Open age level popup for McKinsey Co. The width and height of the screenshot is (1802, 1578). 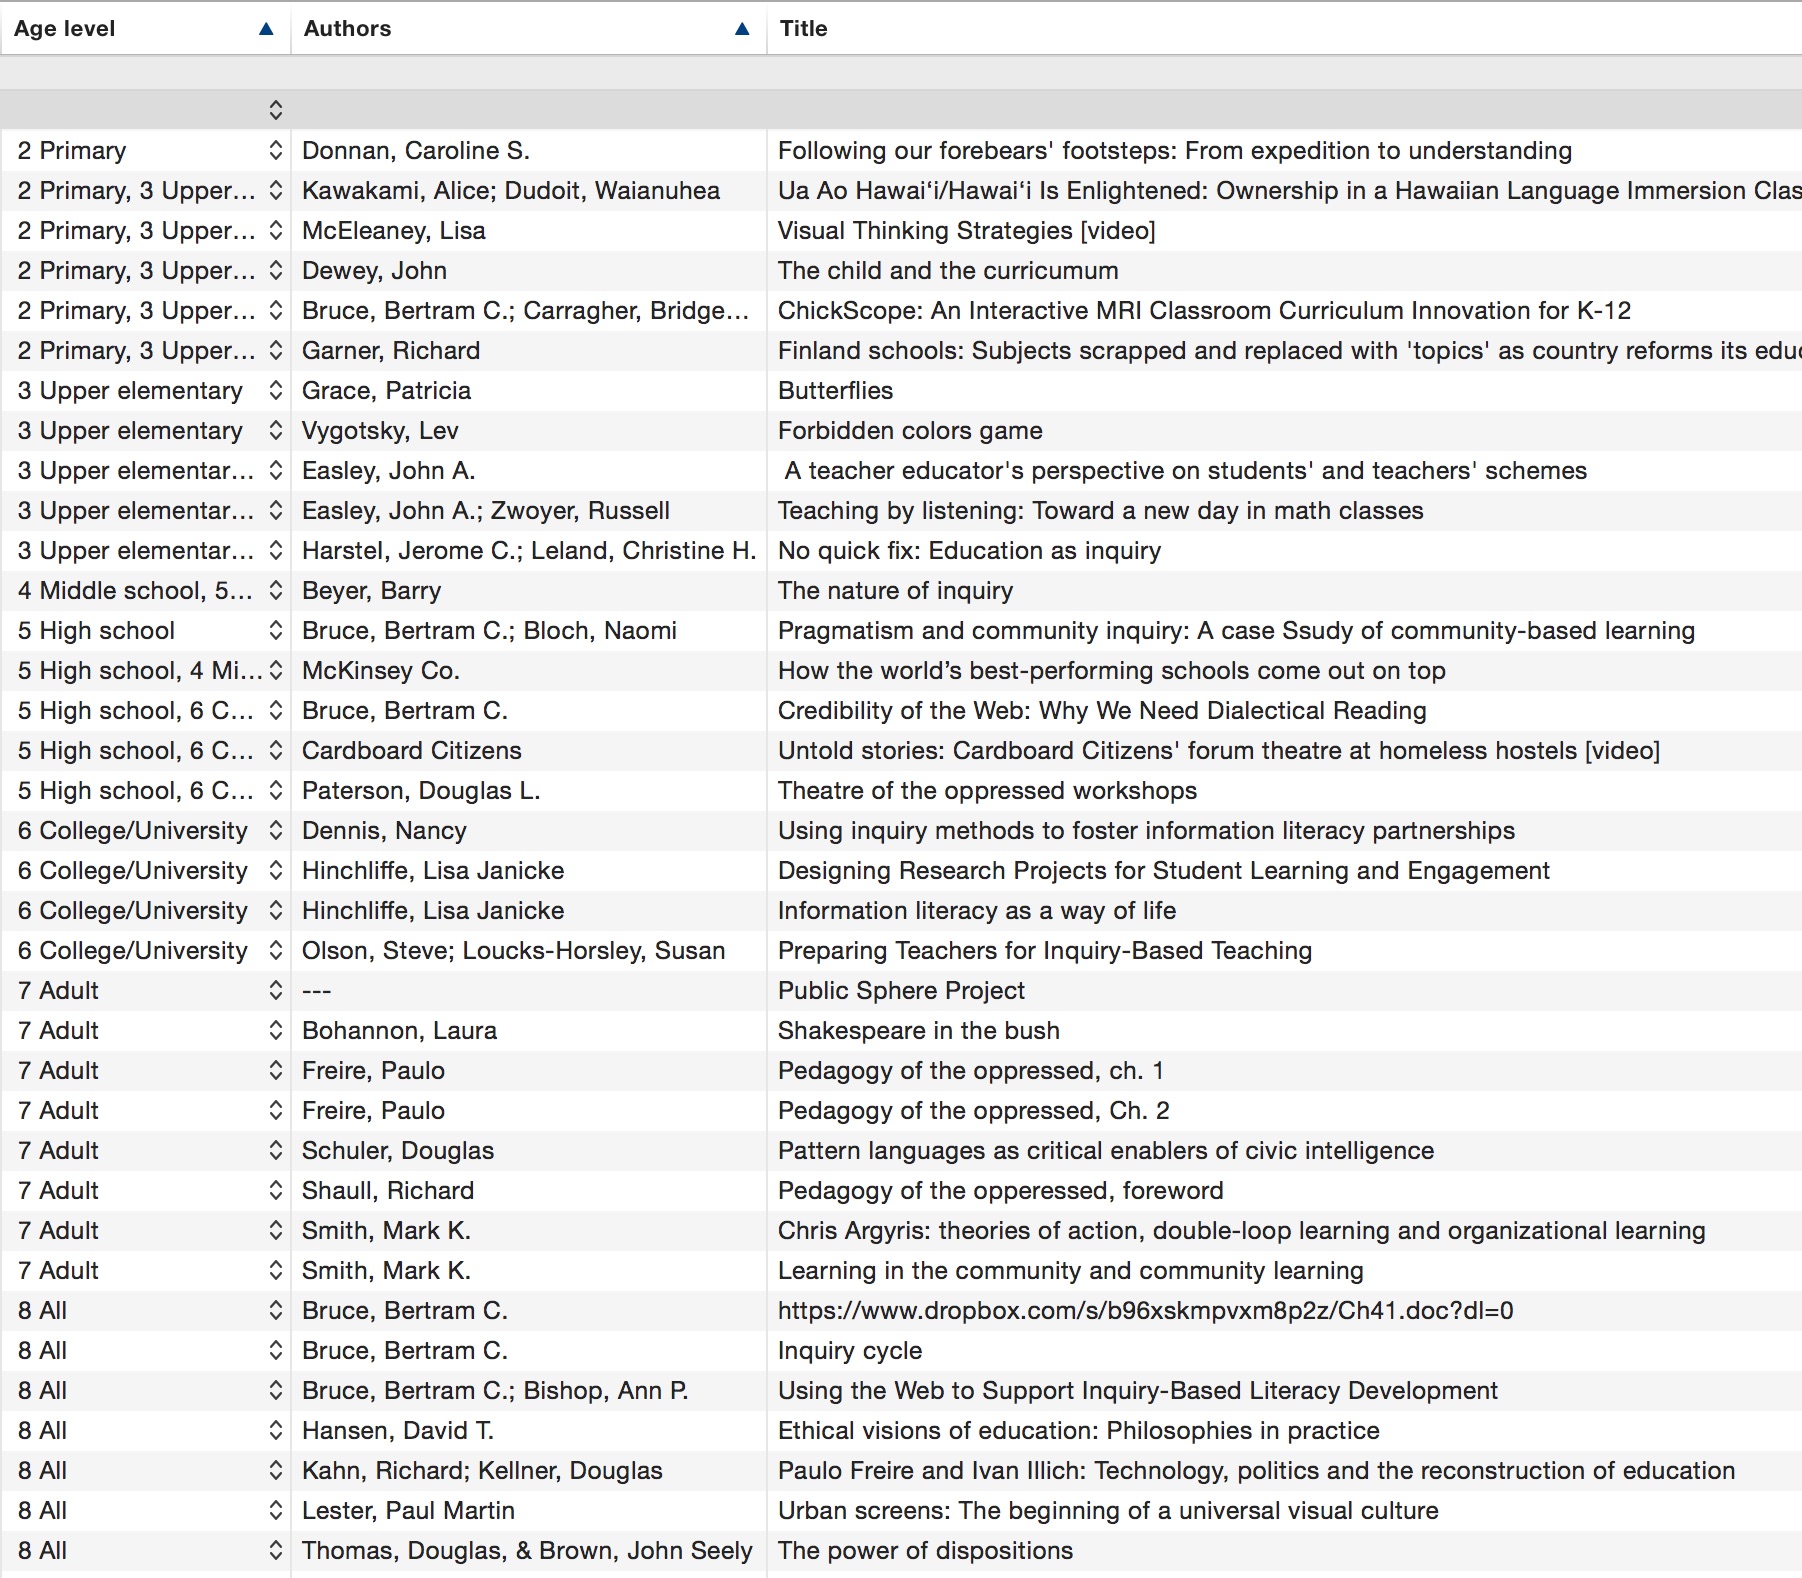(276, 671)
